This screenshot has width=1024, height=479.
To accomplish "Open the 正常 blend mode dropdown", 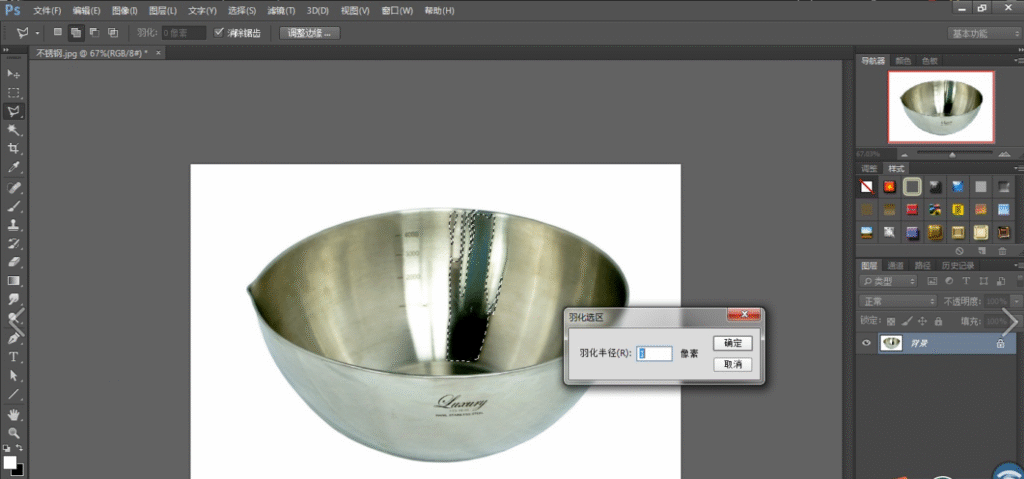I will (899, 301).
